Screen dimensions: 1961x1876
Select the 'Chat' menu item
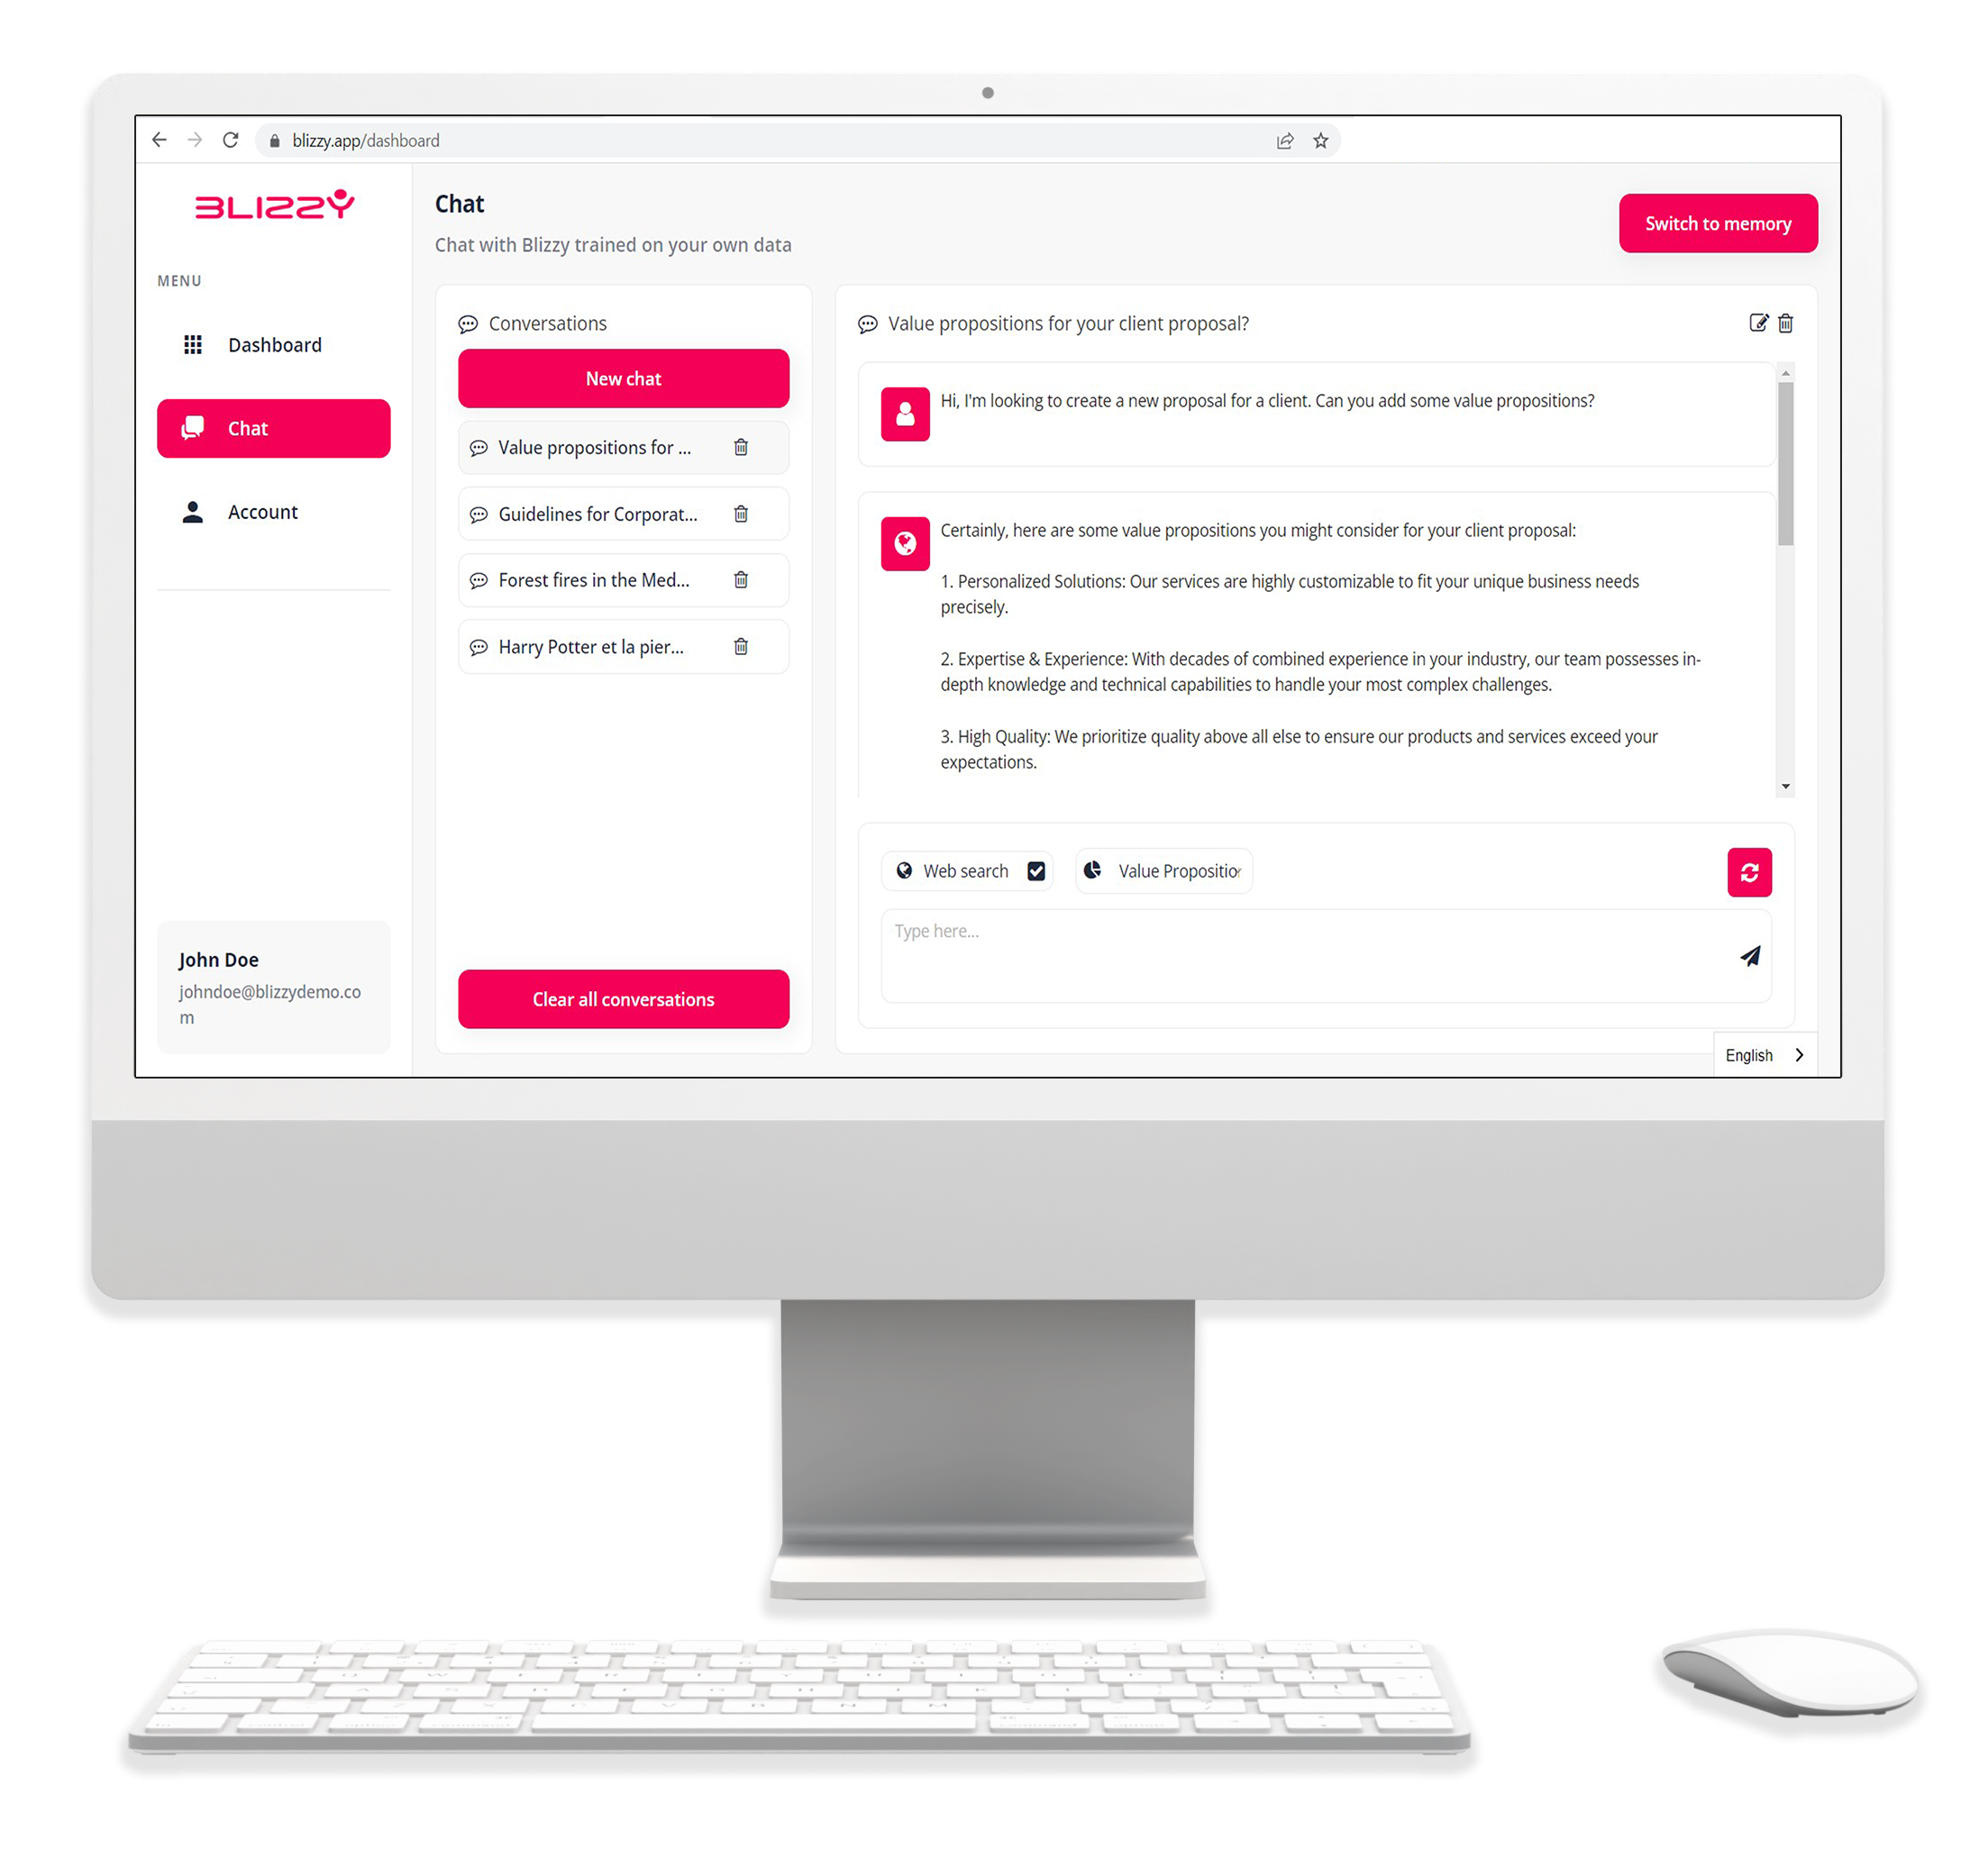coord(271,427)
